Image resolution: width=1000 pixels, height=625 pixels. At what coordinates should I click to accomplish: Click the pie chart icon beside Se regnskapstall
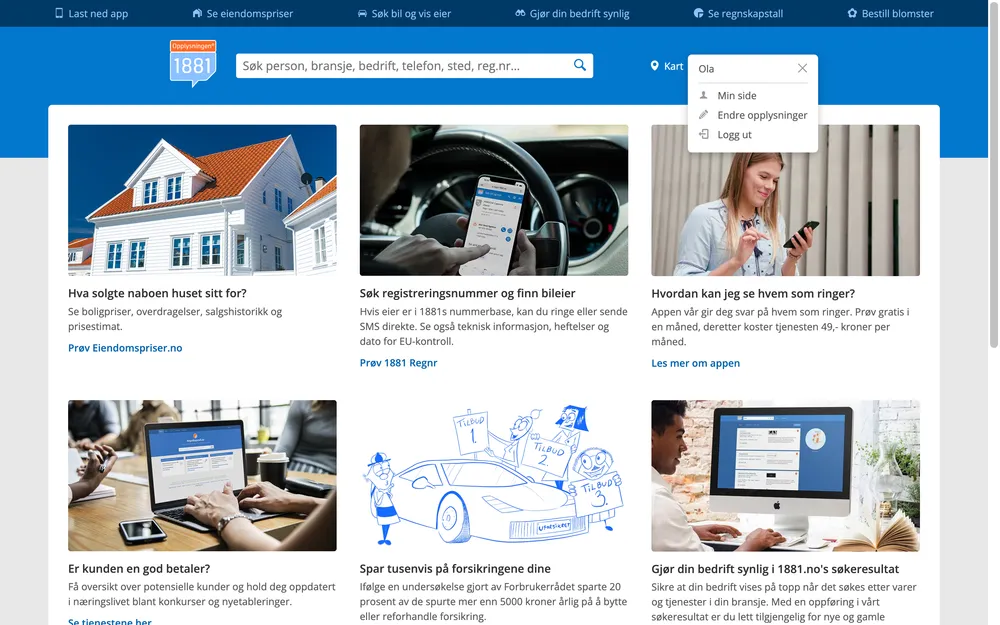click(x=698, y=14)
